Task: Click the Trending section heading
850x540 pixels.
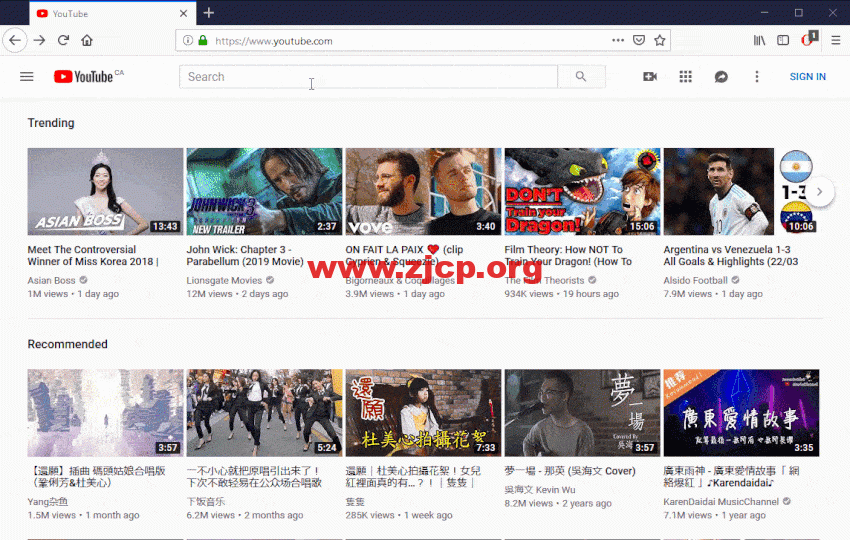Action: 51,123
